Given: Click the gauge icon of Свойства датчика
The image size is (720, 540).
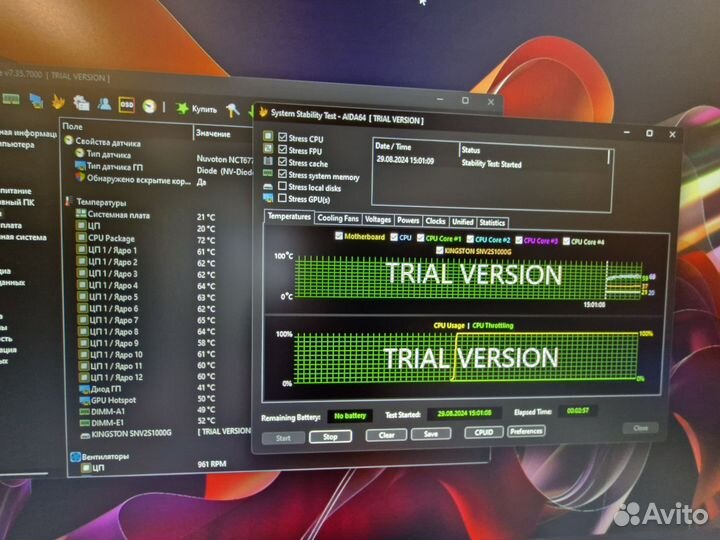Looking at the screenshot, I should click(69, 140).
